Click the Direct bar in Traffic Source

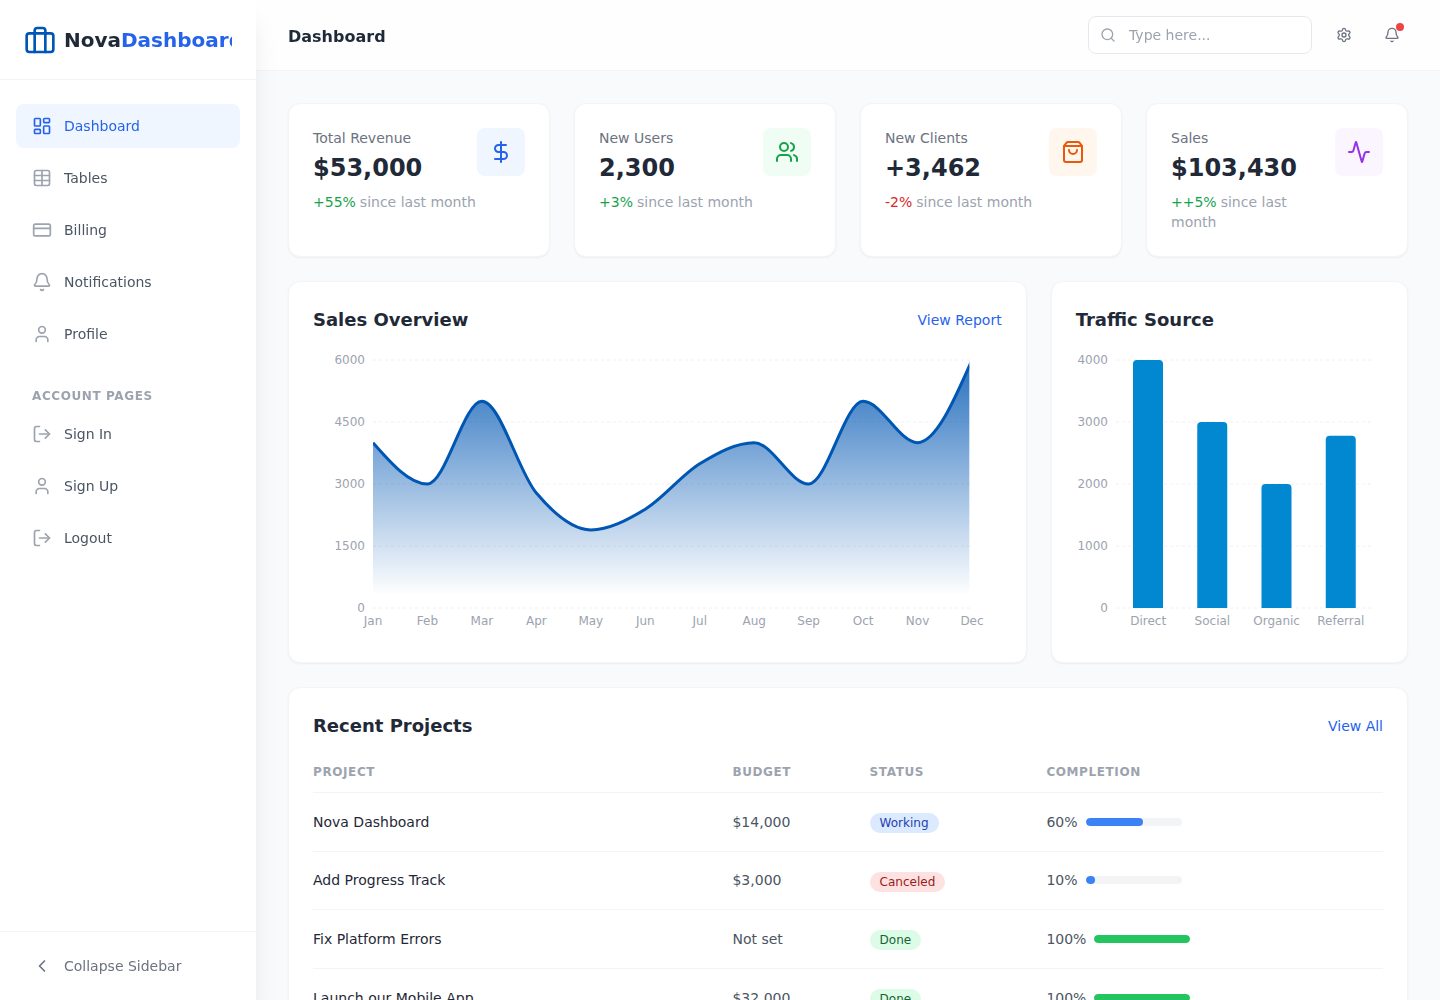[1148, 484]
